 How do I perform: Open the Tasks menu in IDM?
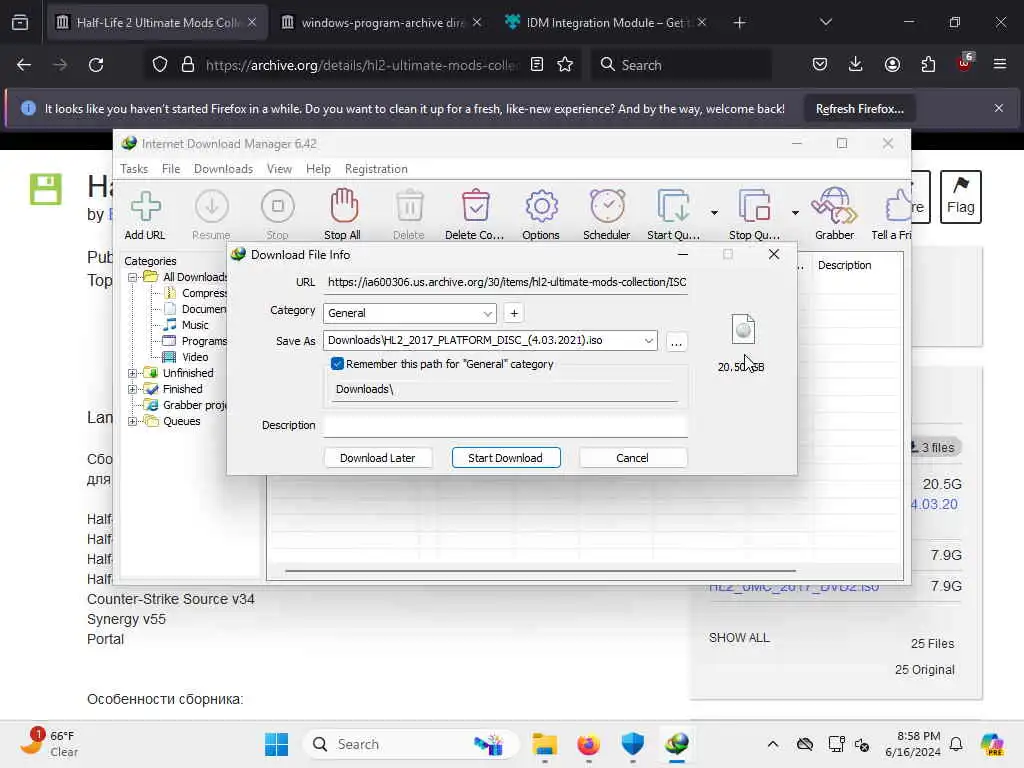coord(134,168)
